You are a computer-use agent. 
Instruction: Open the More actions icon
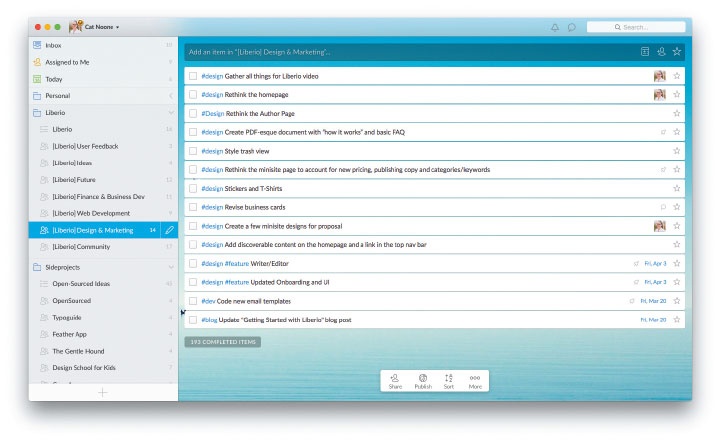[475, 381]
